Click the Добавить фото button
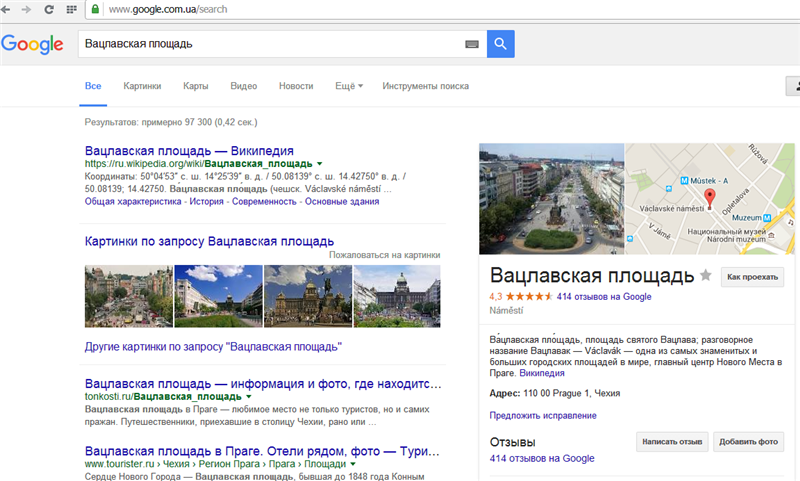800x481 pixels. coord(748,442)
